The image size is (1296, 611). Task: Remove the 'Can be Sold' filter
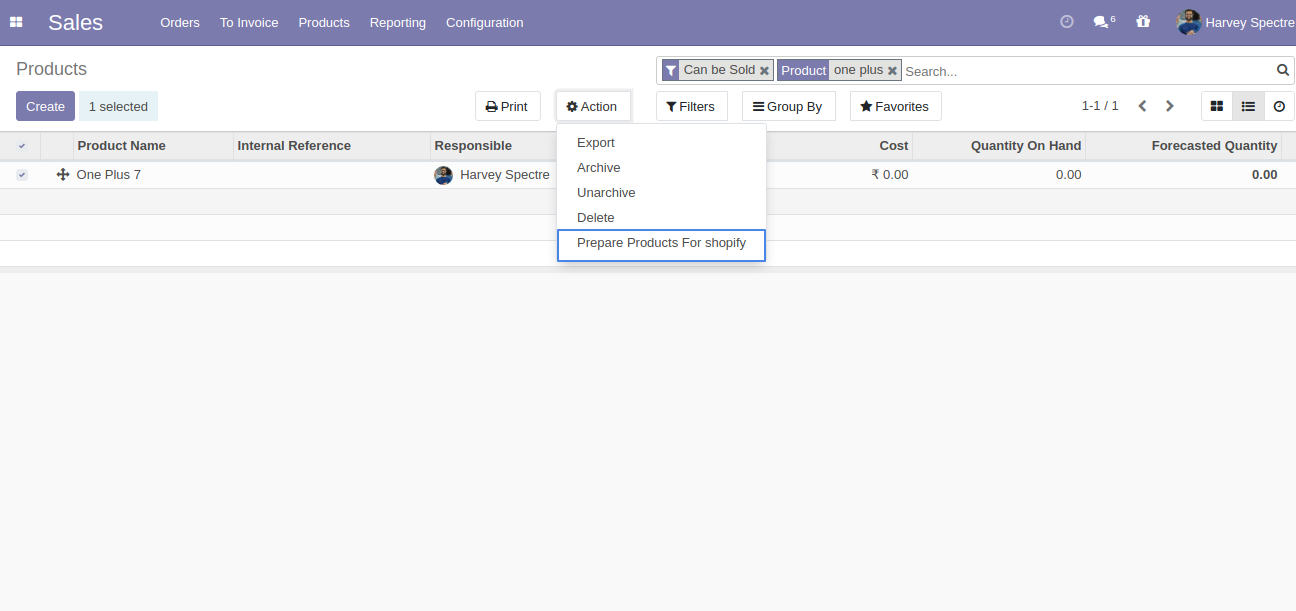coord(764,71)
